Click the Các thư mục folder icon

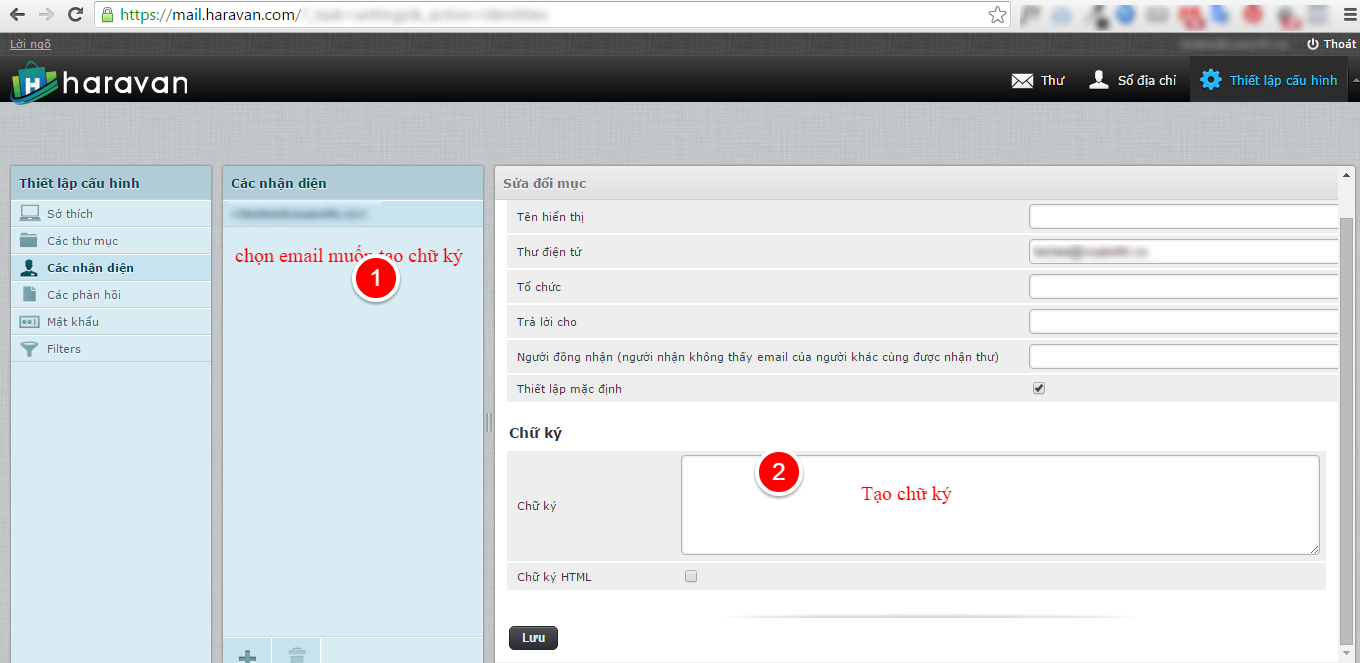[x=29, y=241]
